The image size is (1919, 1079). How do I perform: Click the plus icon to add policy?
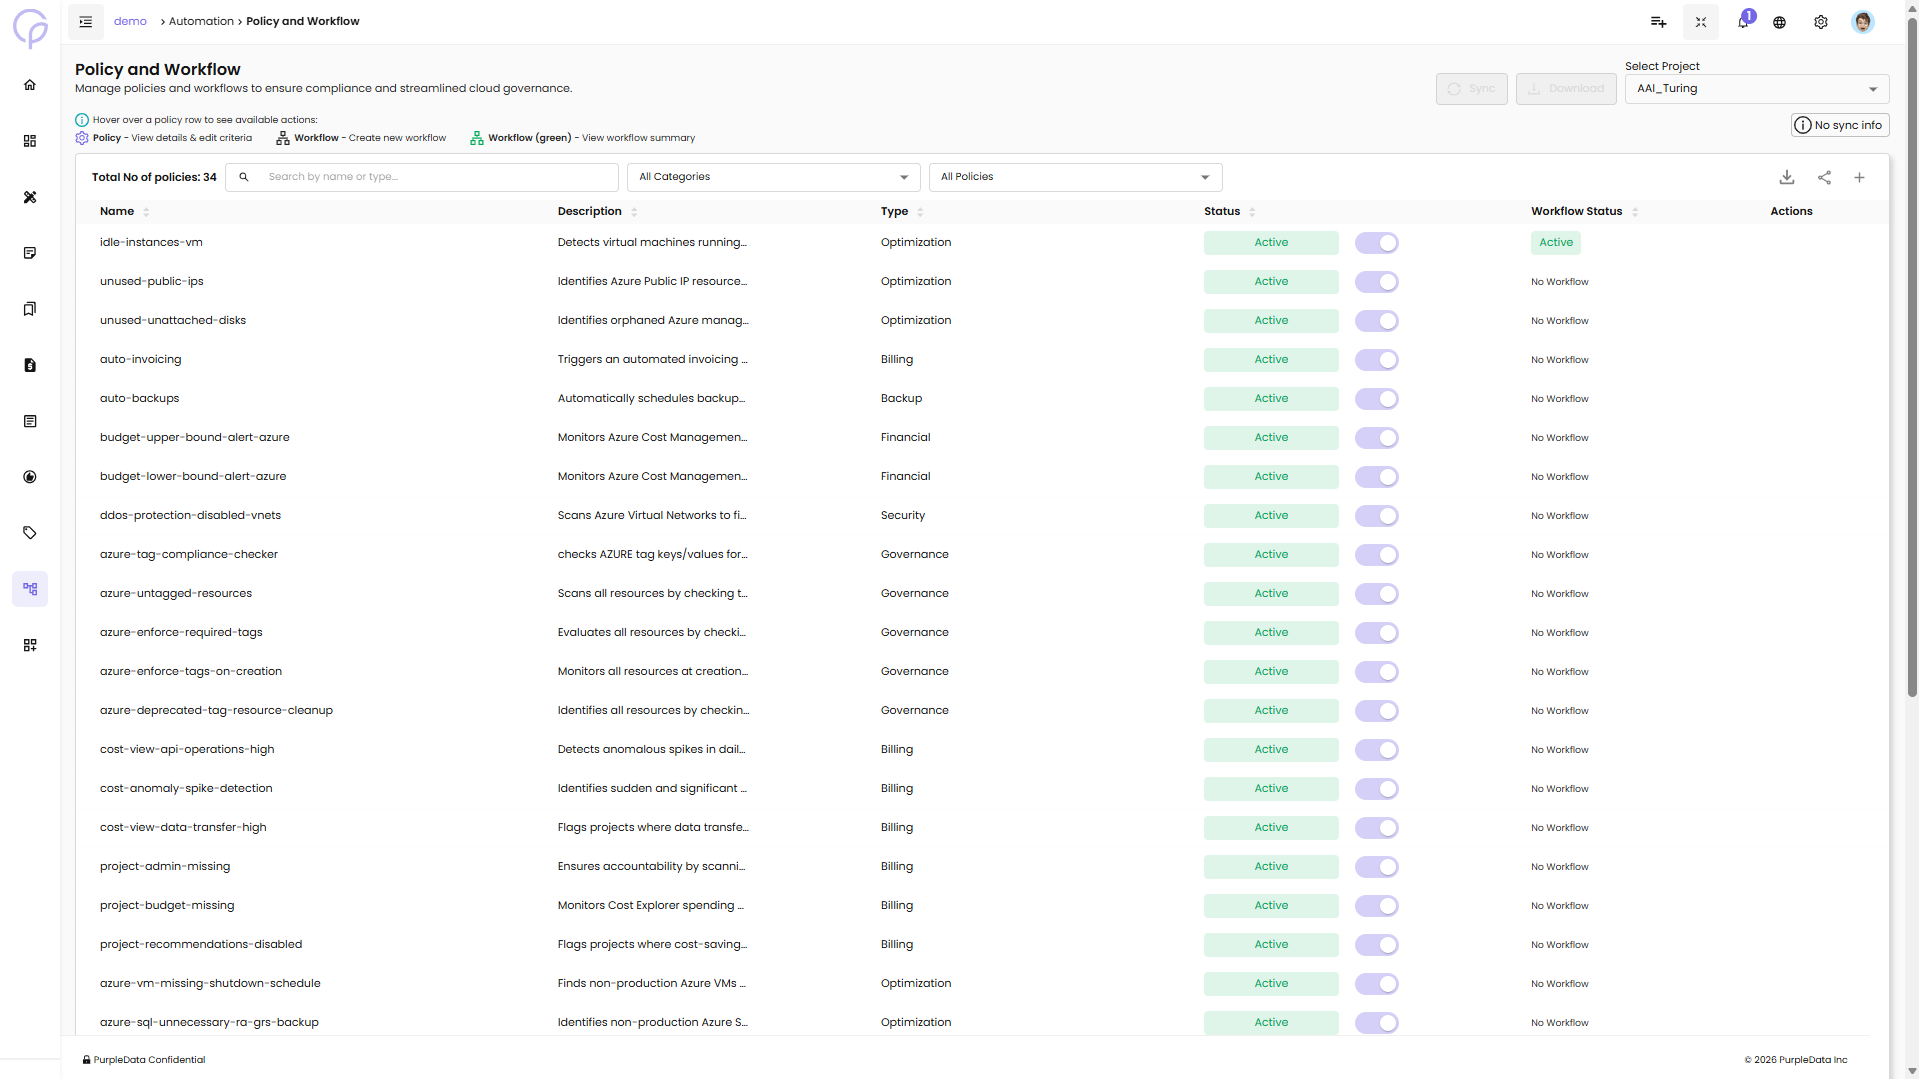(x=1859, y=177)
